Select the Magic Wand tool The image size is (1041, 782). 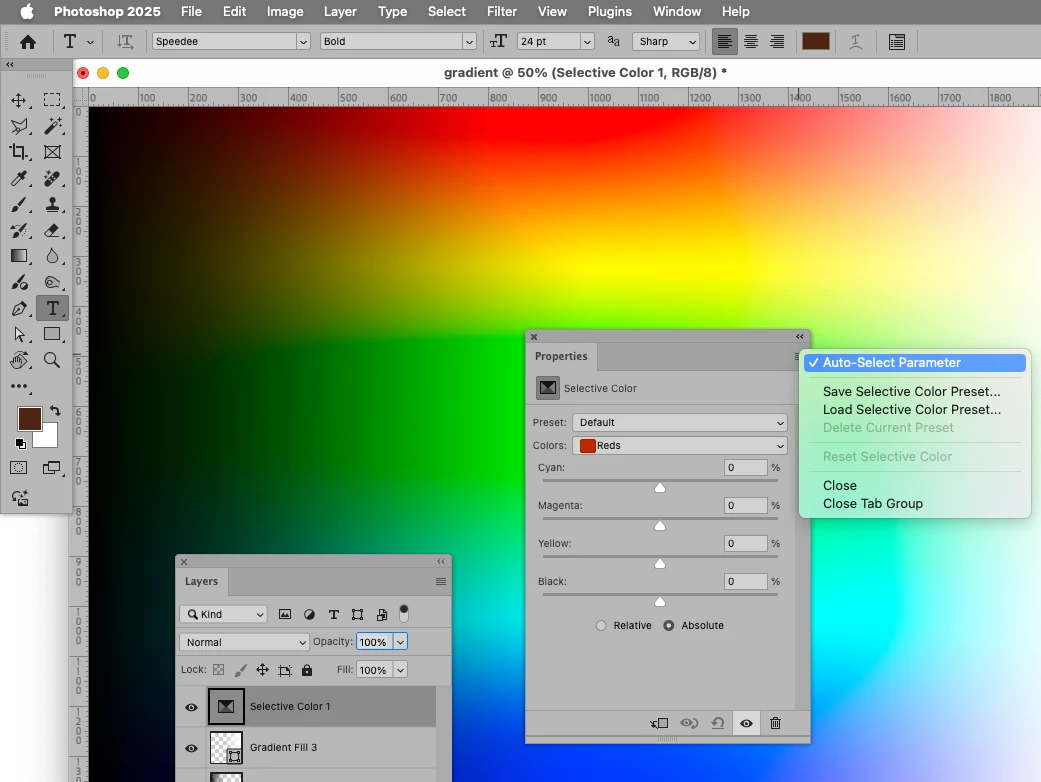tap(52, 126)
